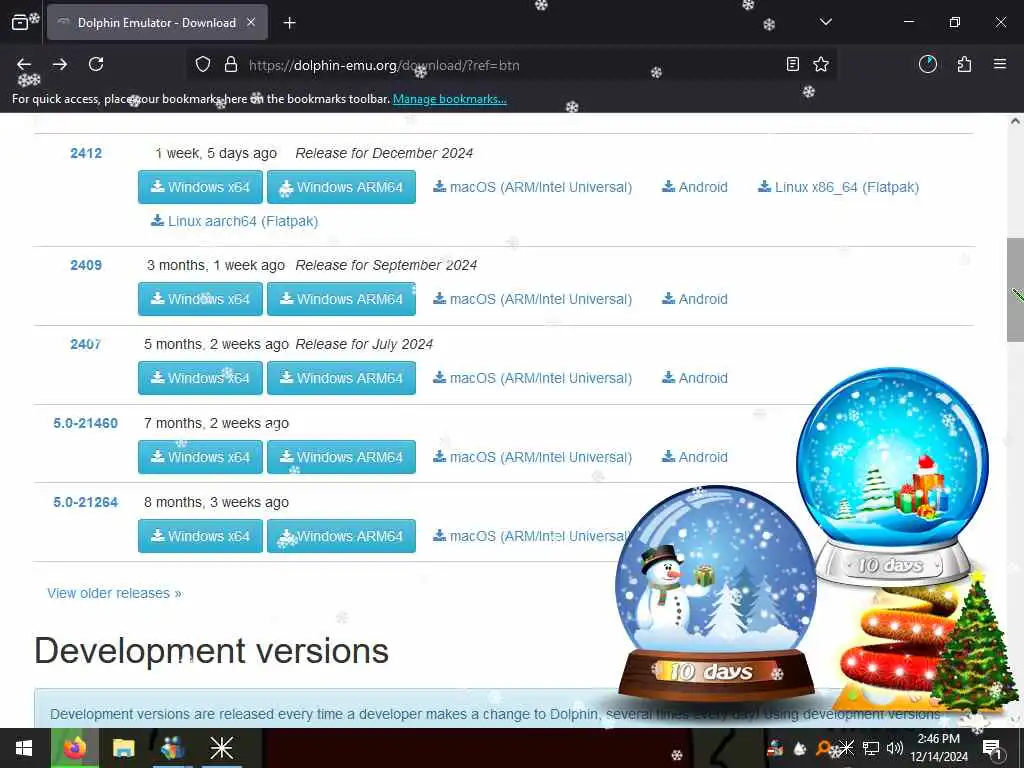The image size is (1024, 768).
Task: Open the network tray icon
Action: click(871, 748)
